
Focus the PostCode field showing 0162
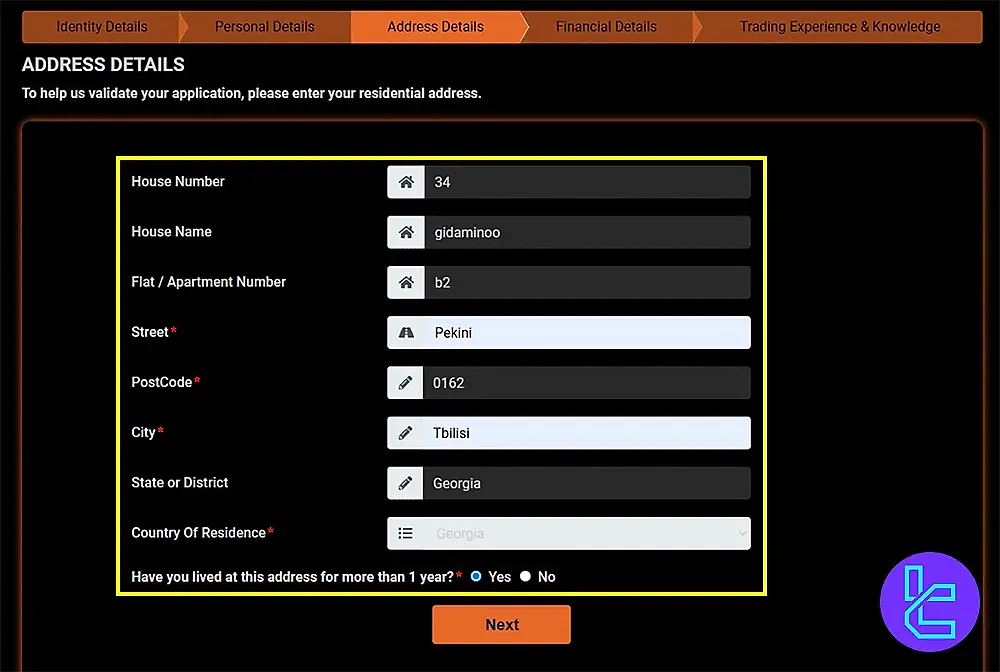click(587, 383)
